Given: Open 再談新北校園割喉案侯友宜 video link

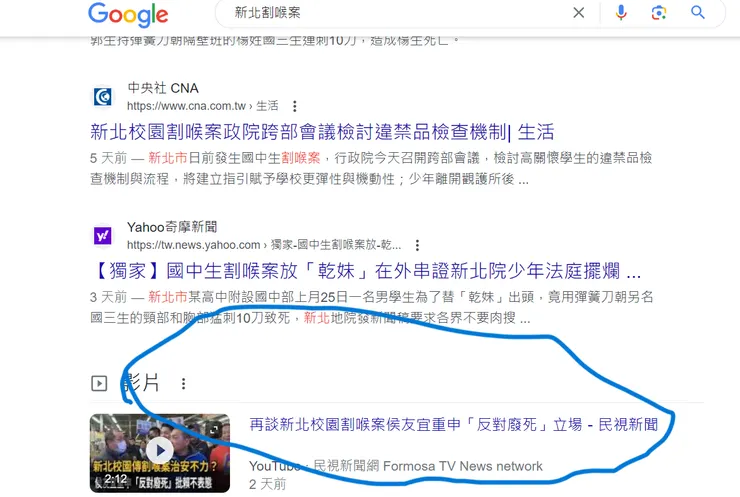Looking at the screenshot, I should (x=454, y=424).
